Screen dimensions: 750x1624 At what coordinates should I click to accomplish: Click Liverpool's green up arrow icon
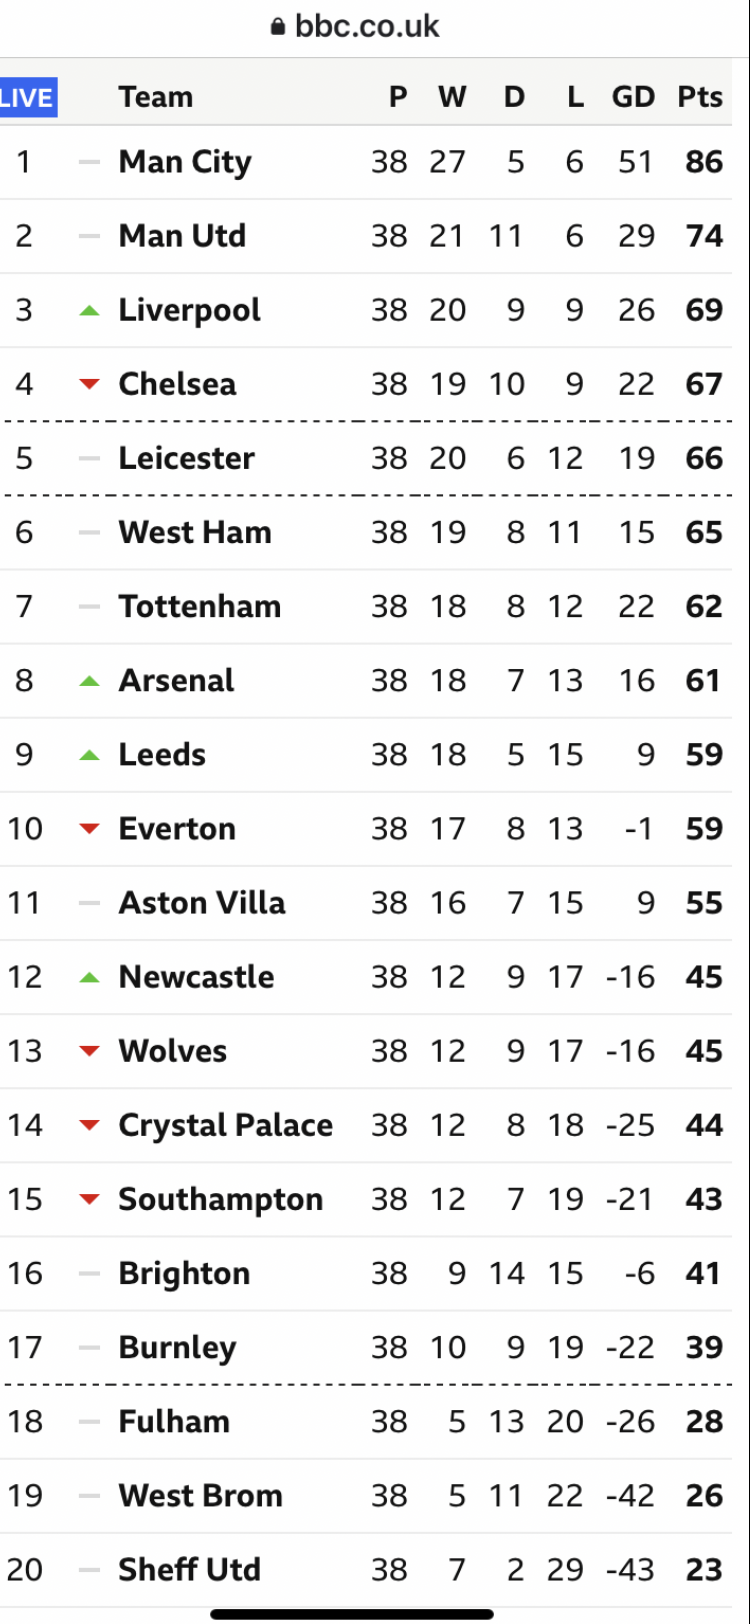(89, 311)
